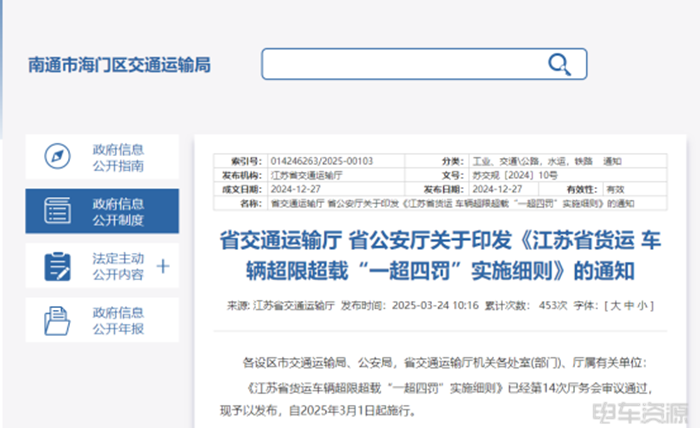This screenshot has height=428, width=700.
Task: Click the magnifier search icon
Action: (x=558, y=65)
